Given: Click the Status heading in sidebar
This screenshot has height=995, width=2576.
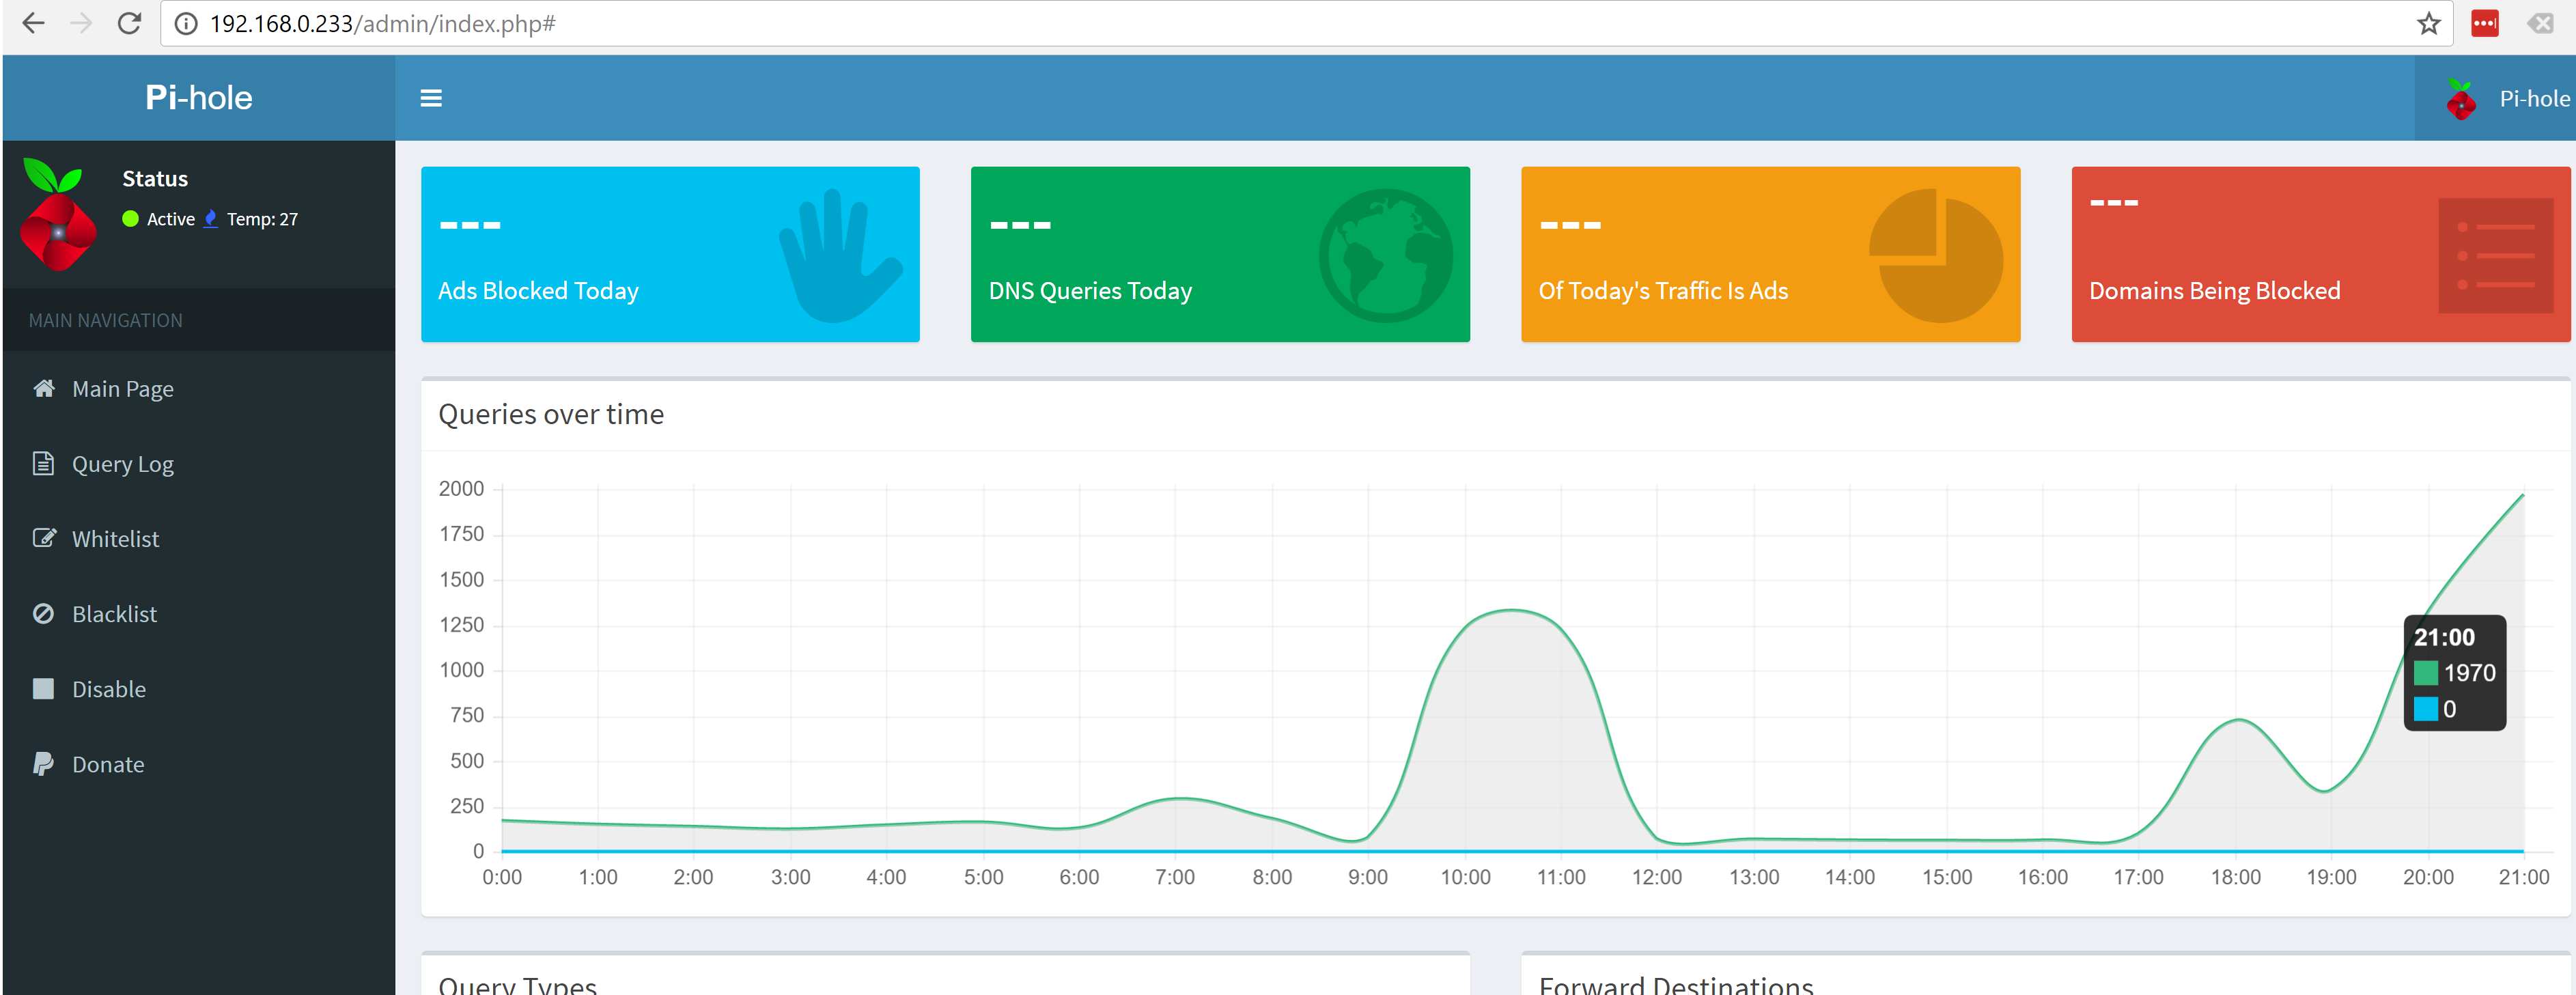Looking at the screenshot, I should click(155, 179).
